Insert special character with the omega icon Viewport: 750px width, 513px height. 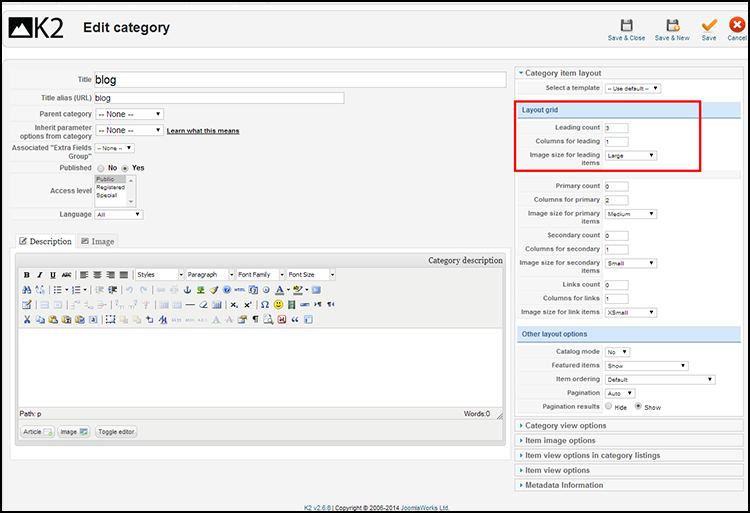(x=264, y=304)
